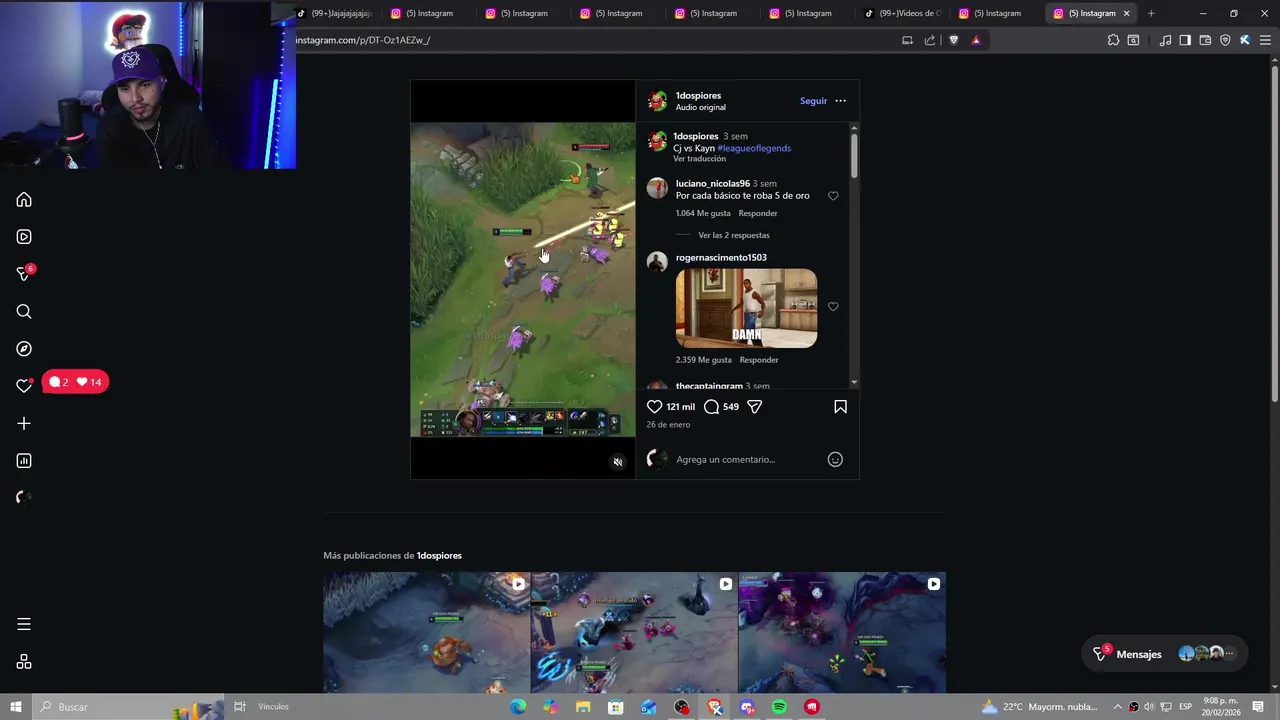Open the first related reel thumbnail
The width and height of the screenshot is (1280, 720).
tap(426, 632)
